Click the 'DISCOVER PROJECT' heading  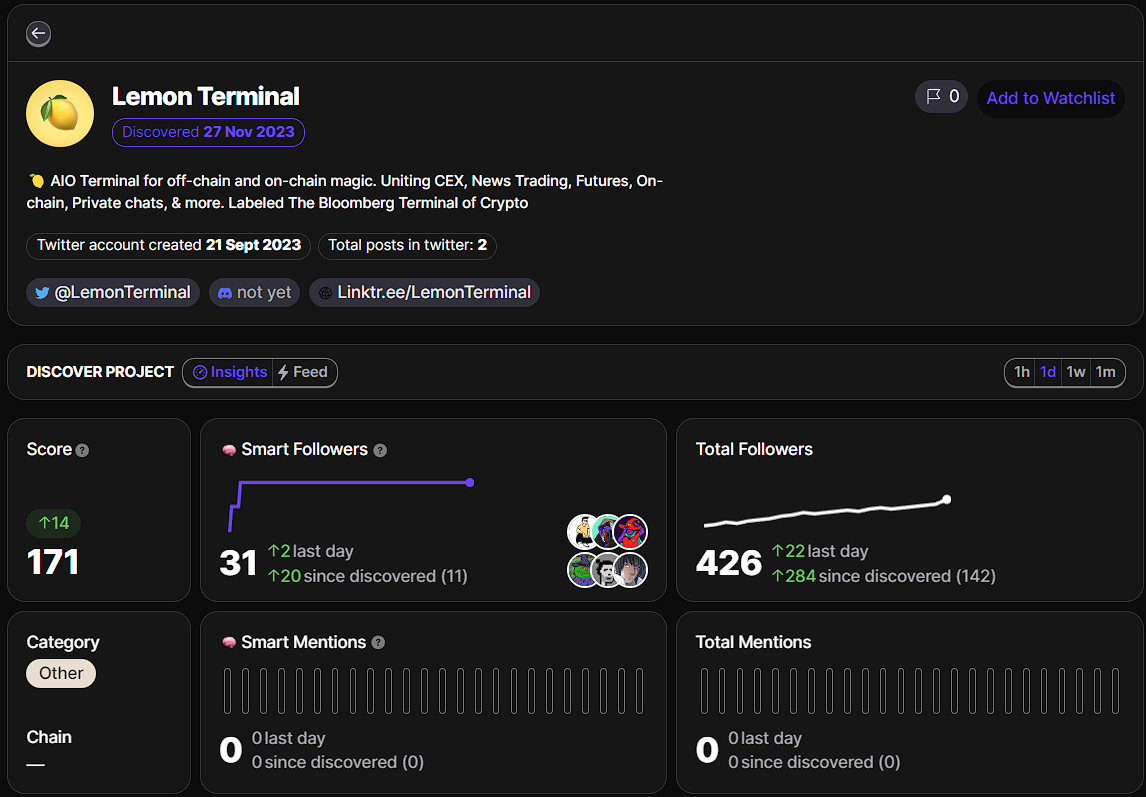pos(100,372)
